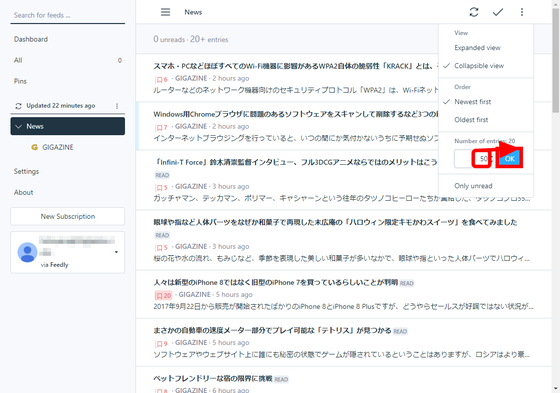Click bookmark count 5 on Infini-T Force article

coord(161,187)
